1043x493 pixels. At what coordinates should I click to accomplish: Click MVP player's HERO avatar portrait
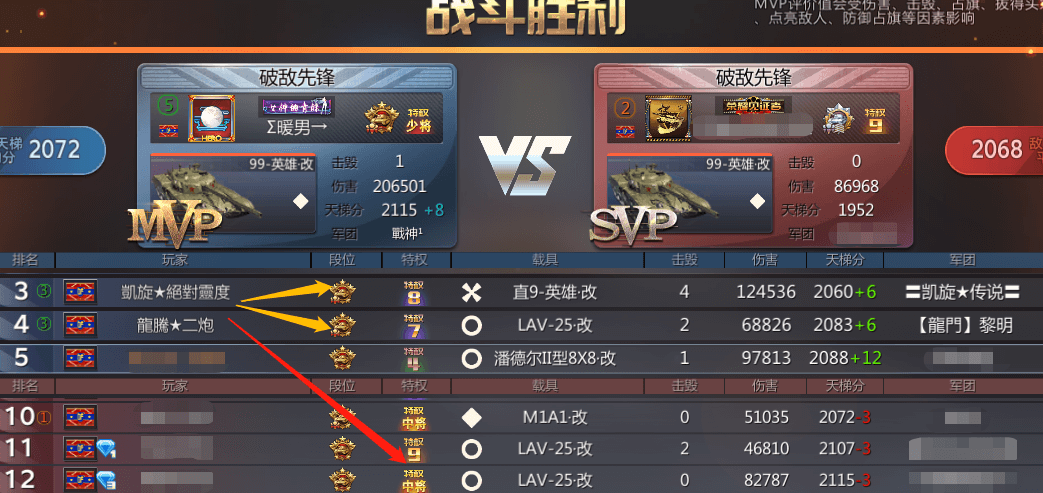[212, 118]
